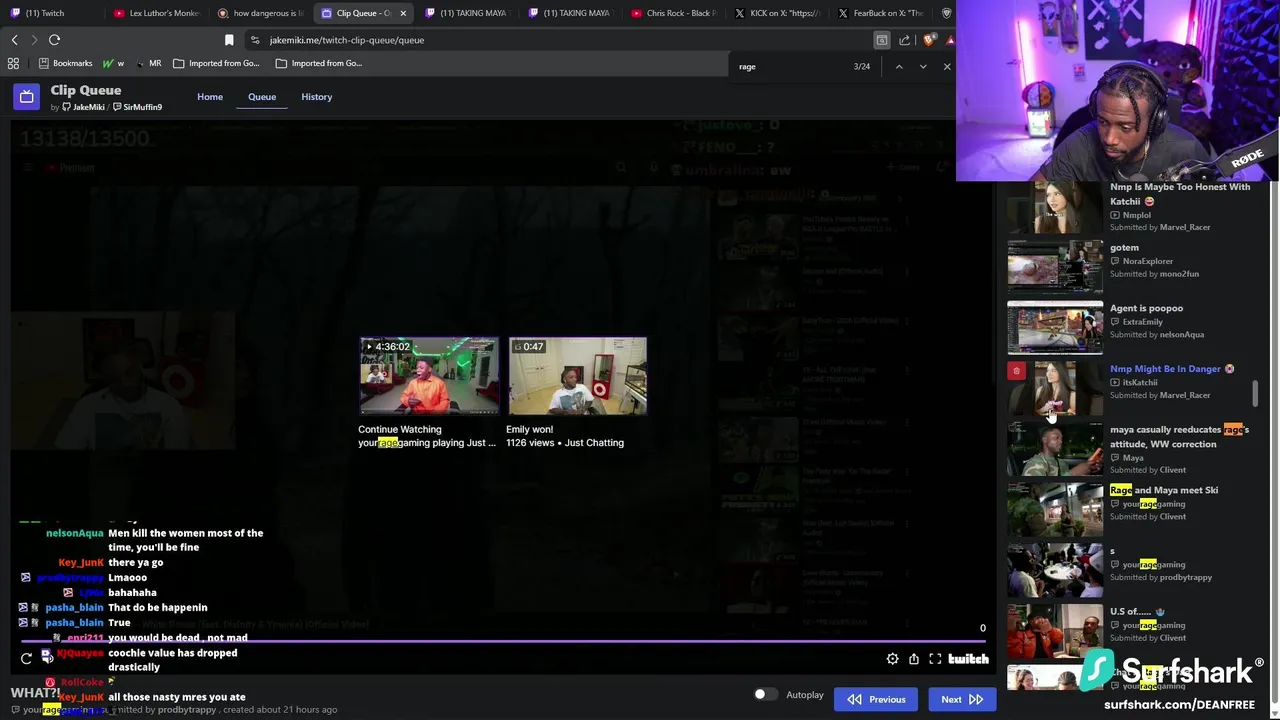Click the Twitch logo in the player
Viewport: 1280px width, 720px height.
(x=968, y=659)
